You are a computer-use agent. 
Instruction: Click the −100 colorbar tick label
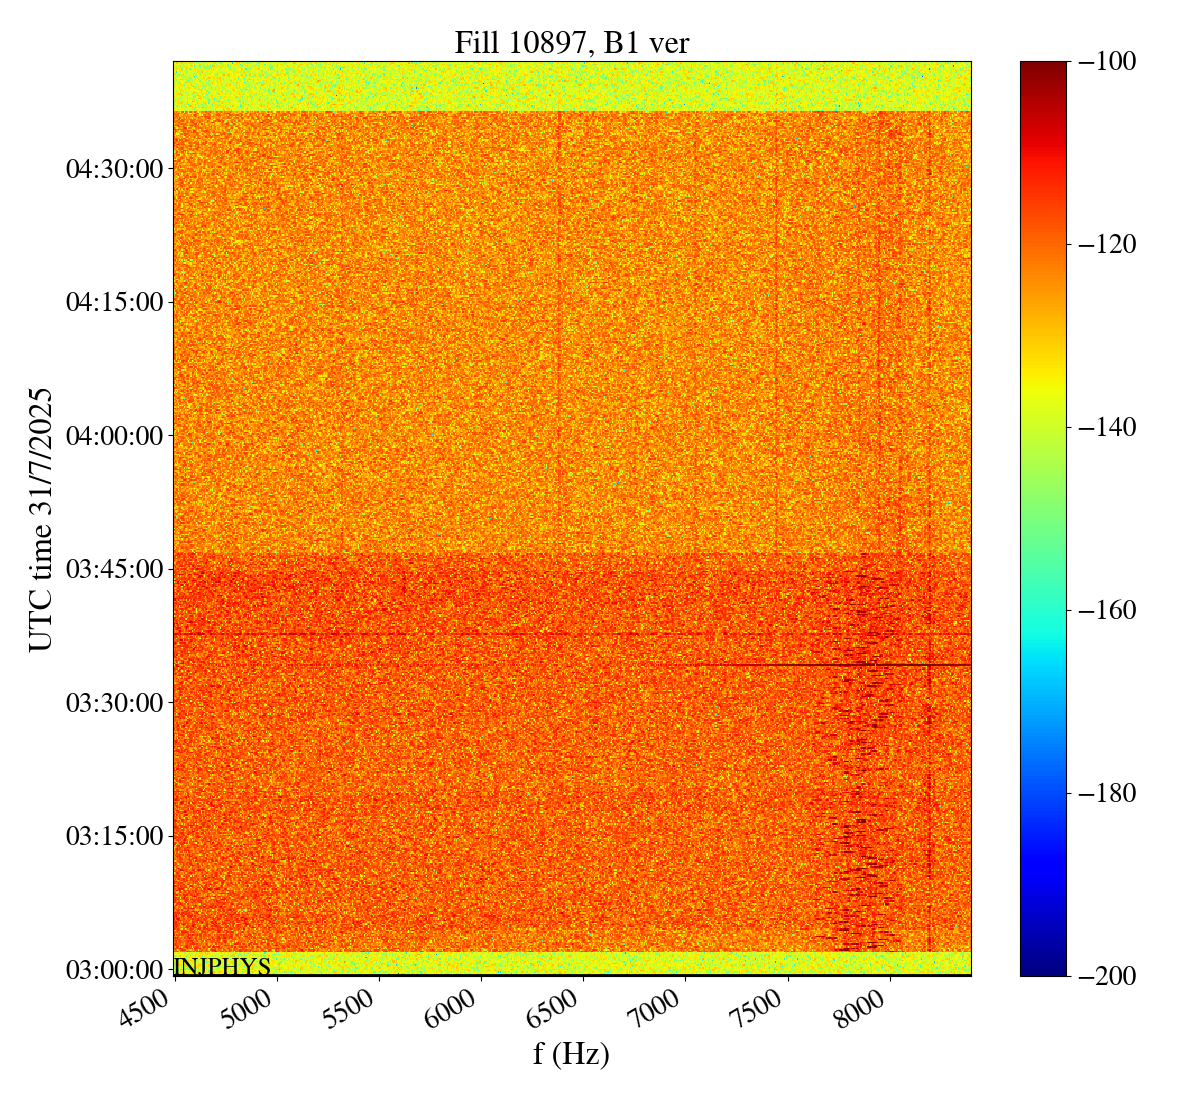click(1107, 62)
